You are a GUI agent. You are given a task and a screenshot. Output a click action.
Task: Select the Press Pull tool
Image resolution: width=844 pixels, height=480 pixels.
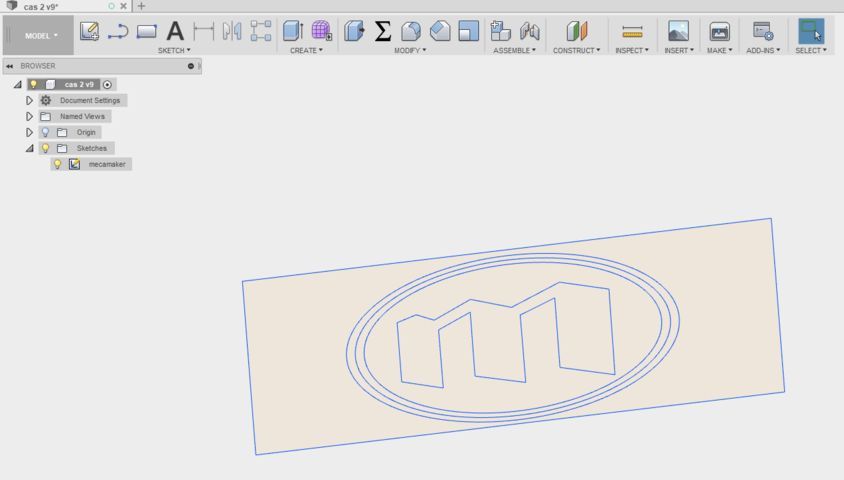pyautogui.click(x=354, y=31)
